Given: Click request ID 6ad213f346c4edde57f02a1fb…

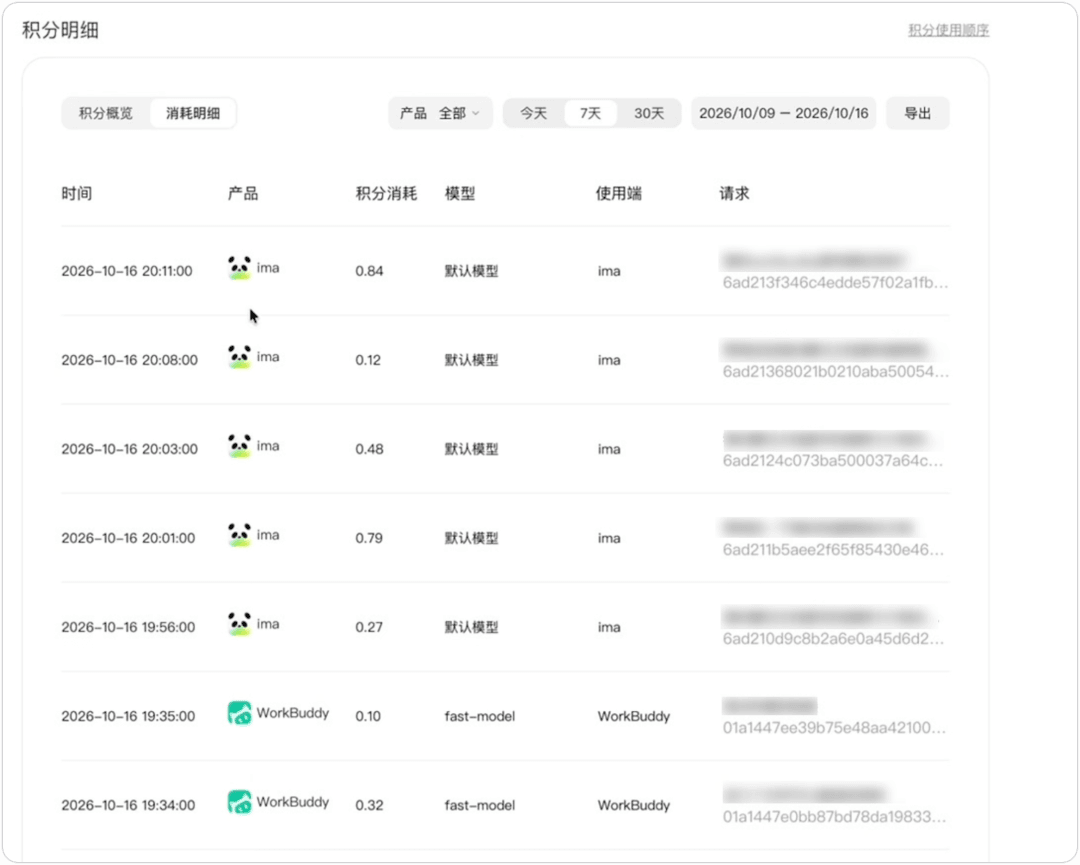Looking at the screenshot, I should [835, 282].
